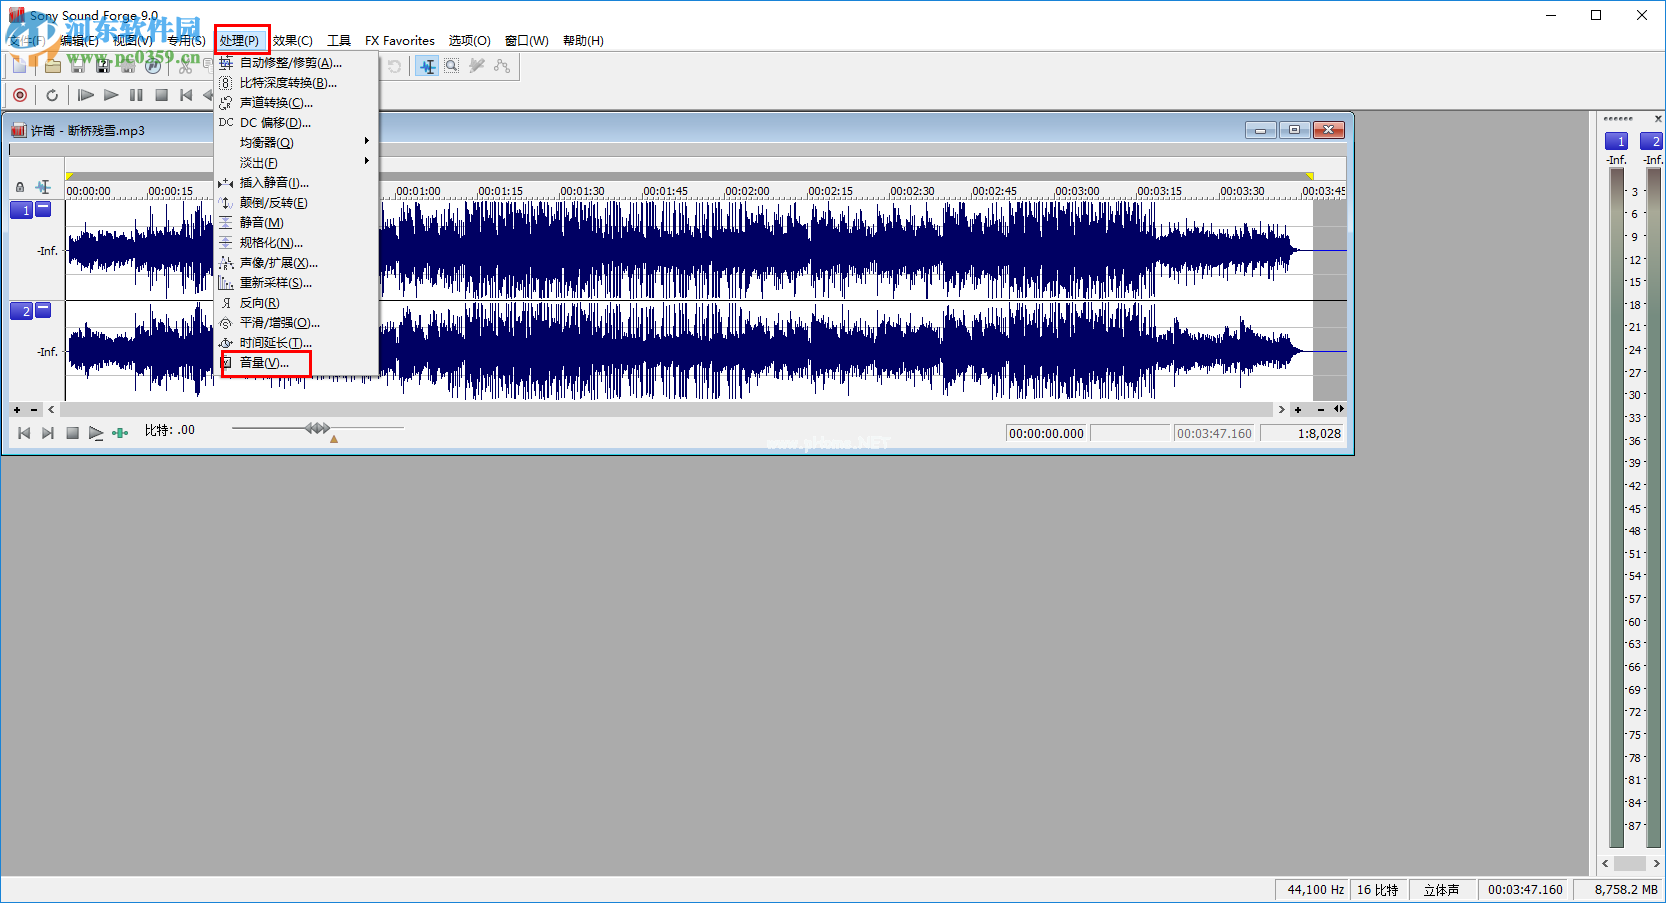Click the level zoom-out minus at bottom left

click(x=34, y=410)
